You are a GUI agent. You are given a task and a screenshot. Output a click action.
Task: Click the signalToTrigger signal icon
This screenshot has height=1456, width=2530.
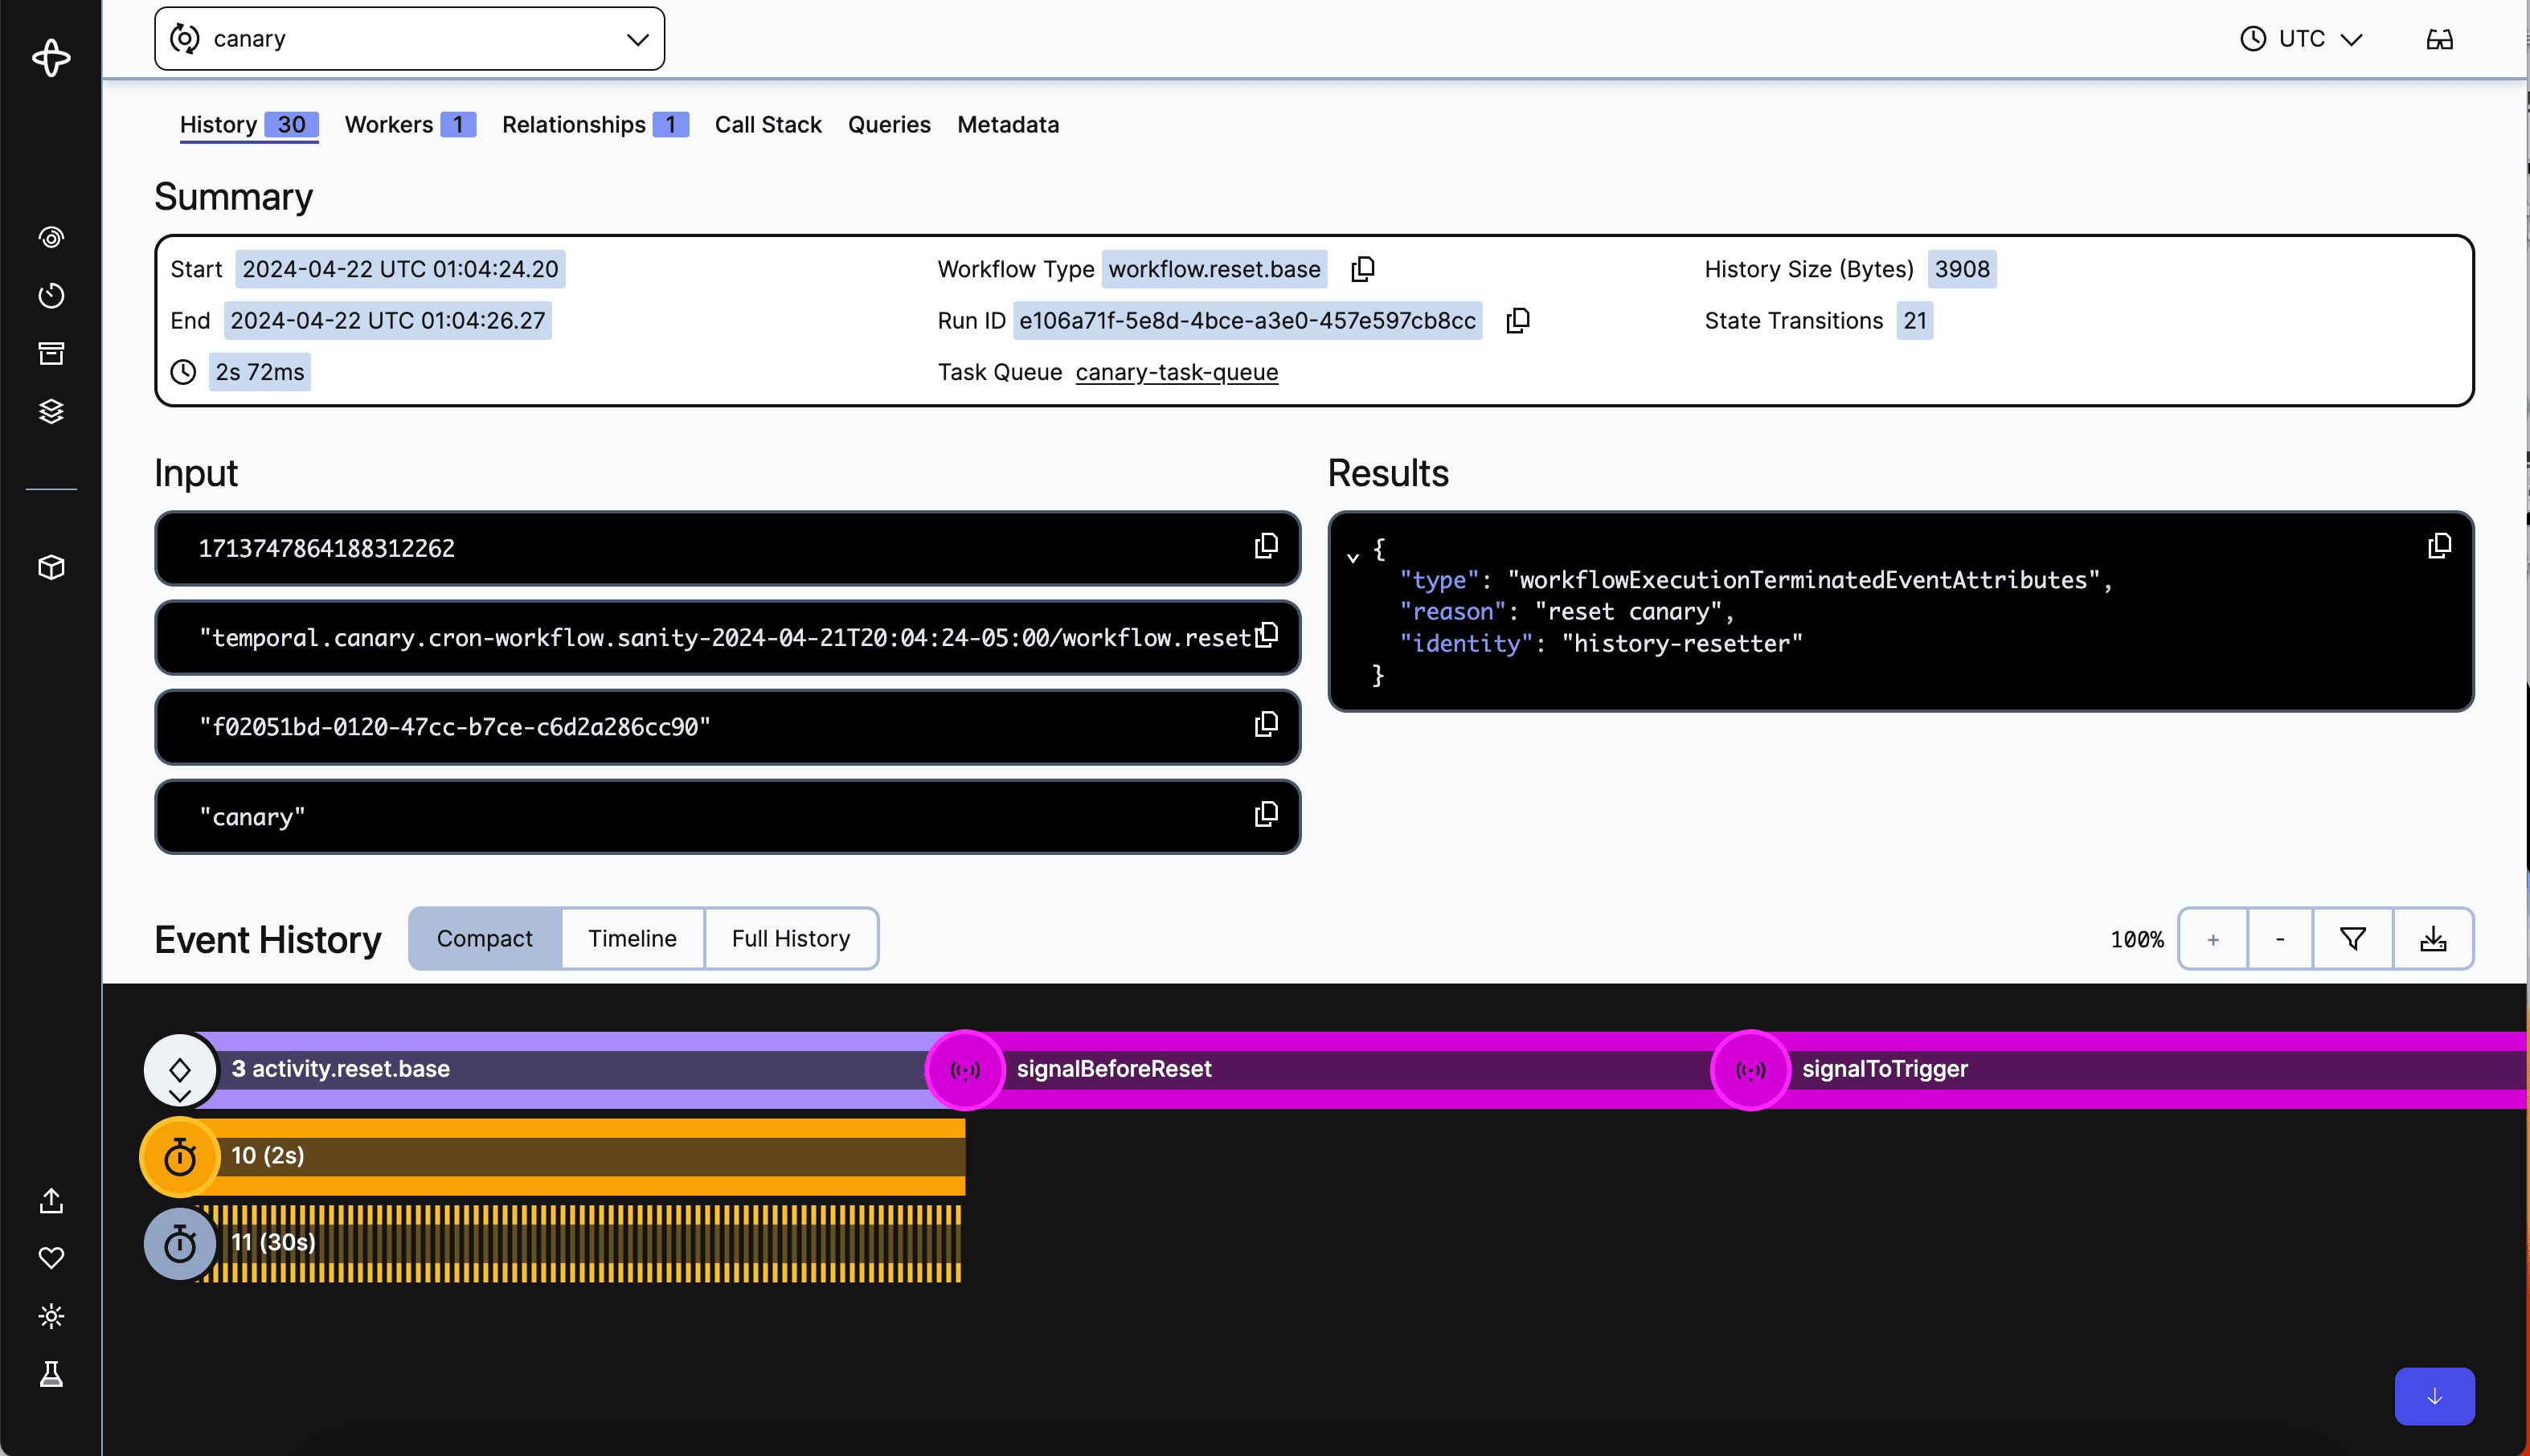[1750, 1070]
